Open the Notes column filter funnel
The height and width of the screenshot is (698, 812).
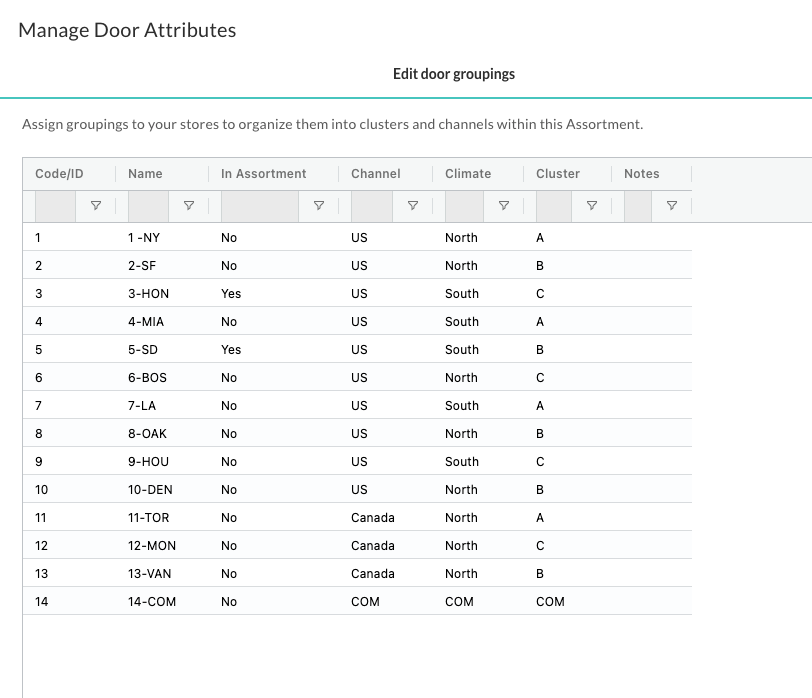671,206
